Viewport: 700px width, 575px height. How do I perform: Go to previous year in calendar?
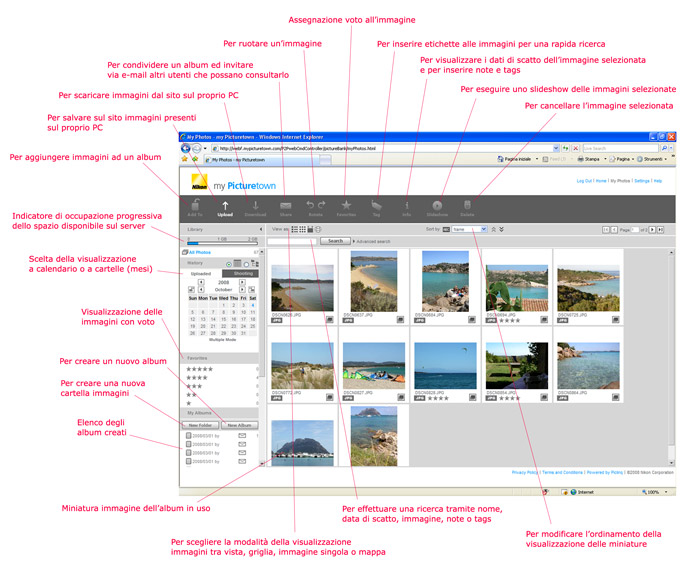pyautogui.click(x=201, y=282)
